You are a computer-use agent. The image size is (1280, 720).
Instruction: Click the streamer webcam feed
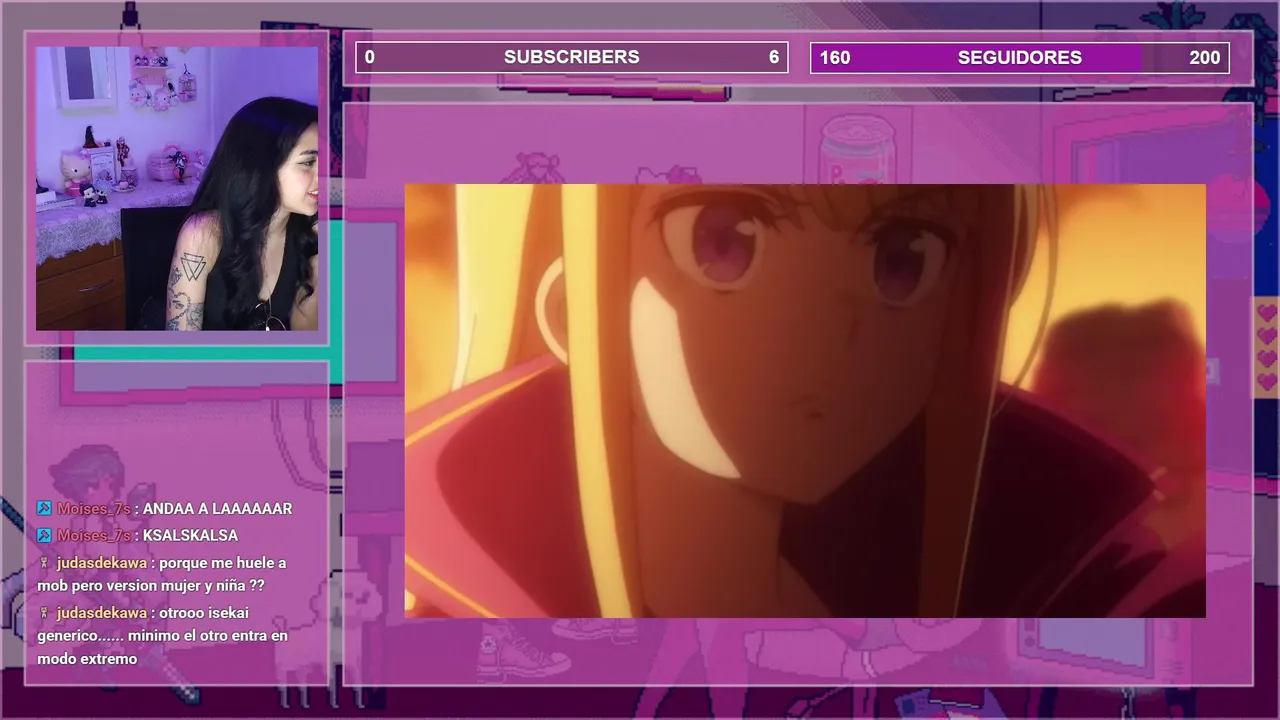tap(177, 188)
